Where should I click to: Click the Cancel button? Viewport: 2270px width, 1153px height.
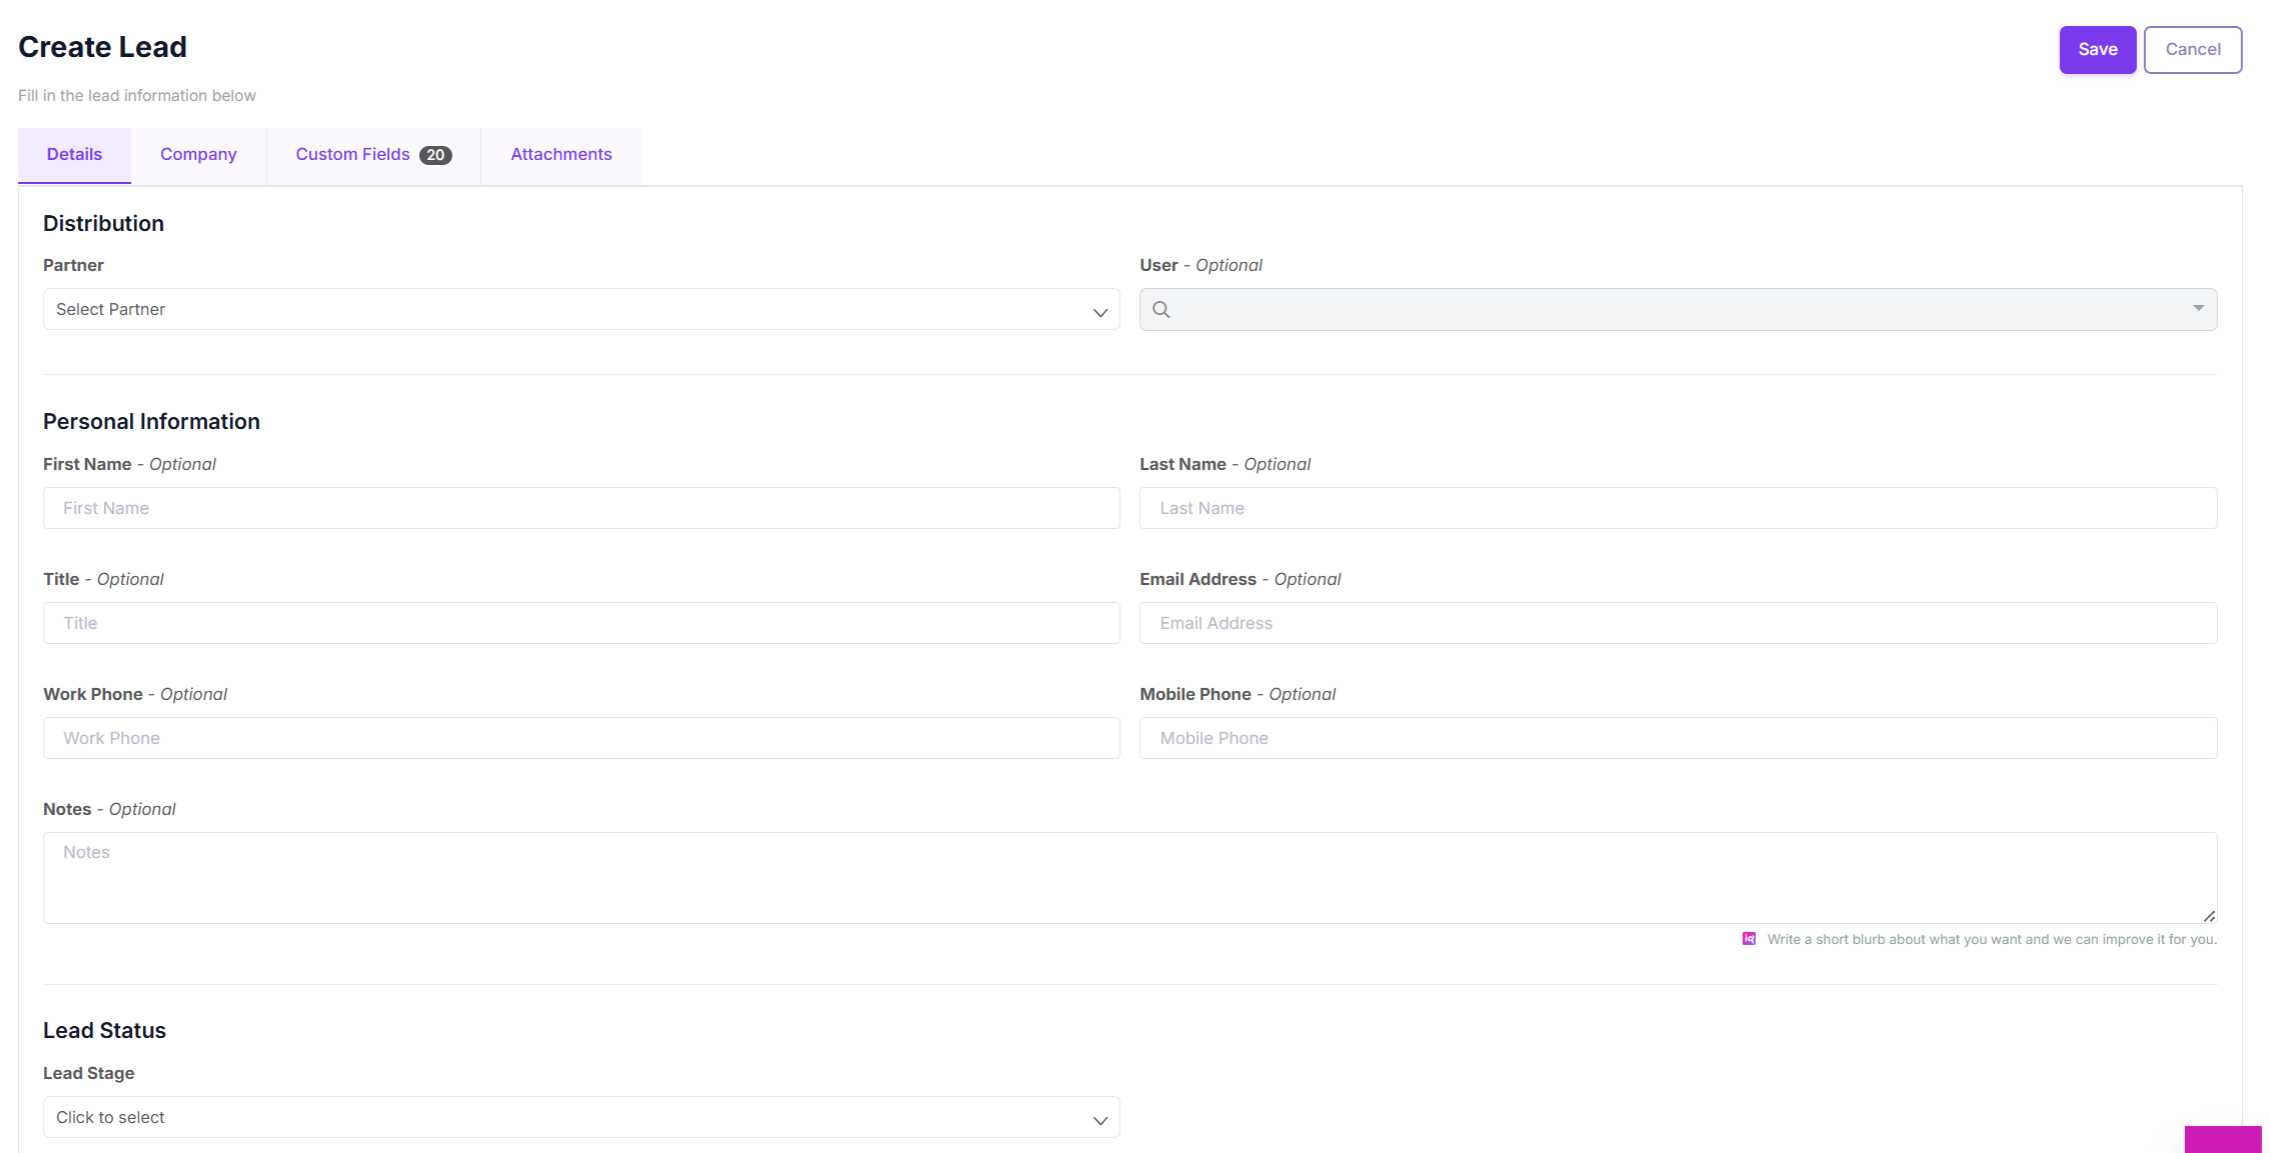point(2192,50)
